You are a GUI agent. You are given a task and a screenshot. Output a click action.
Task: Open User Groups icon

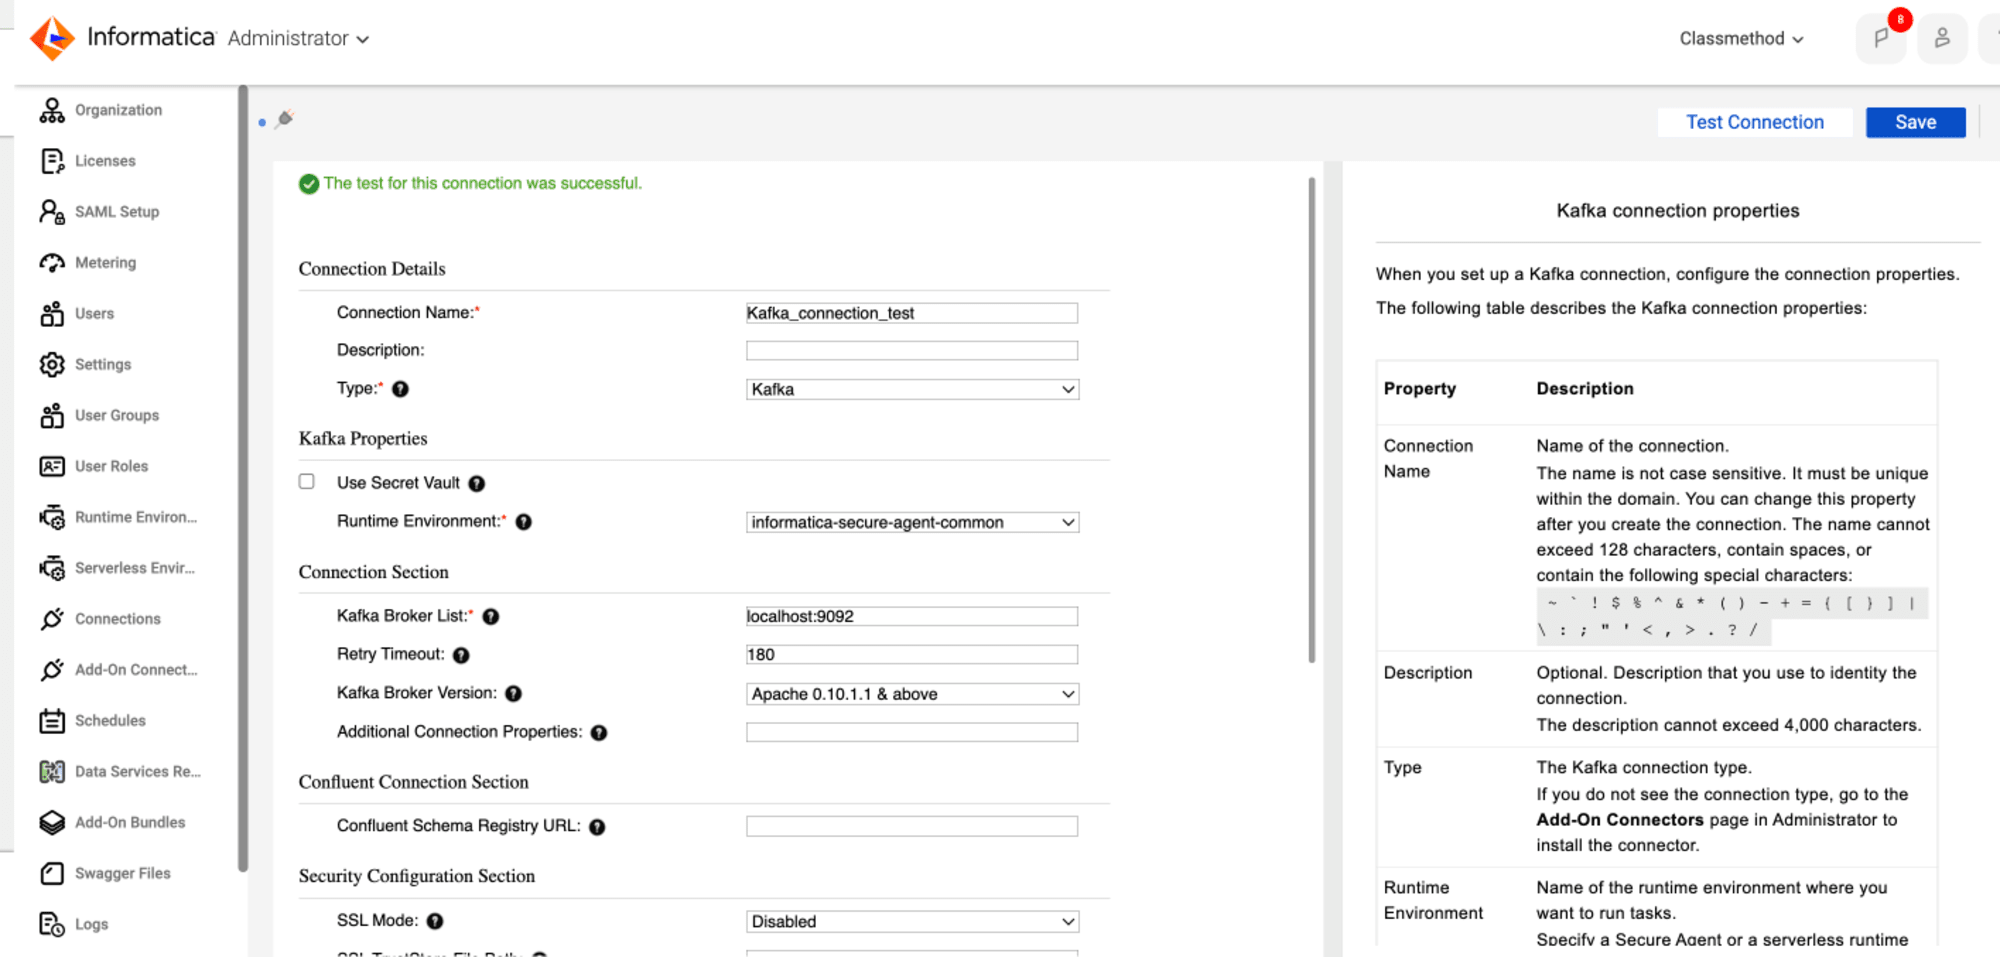[52, 416]
